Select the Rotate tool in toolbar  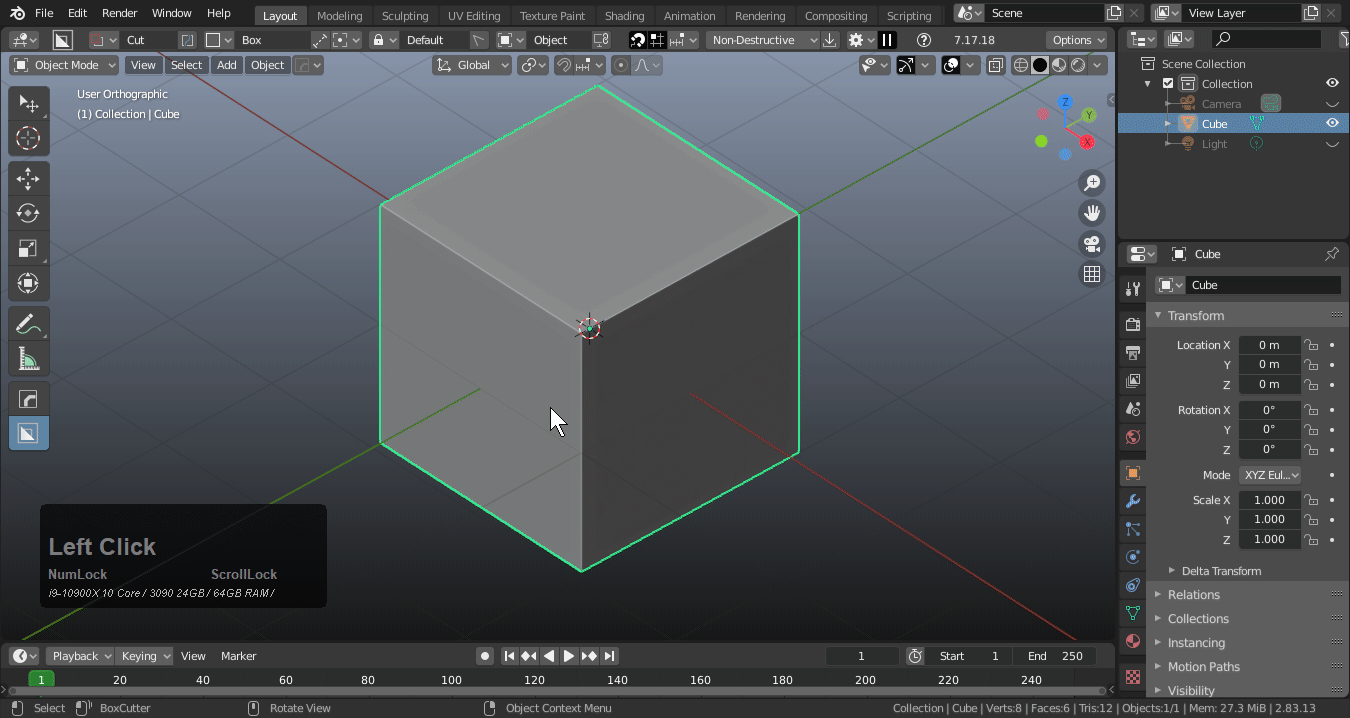click(x=28, y=213)
